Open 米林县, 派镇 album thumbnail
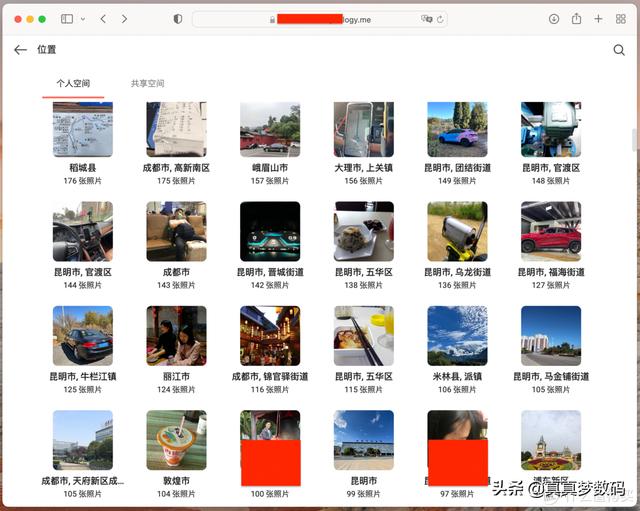This screenshot has width=640, height=511. tap(458, 336)
